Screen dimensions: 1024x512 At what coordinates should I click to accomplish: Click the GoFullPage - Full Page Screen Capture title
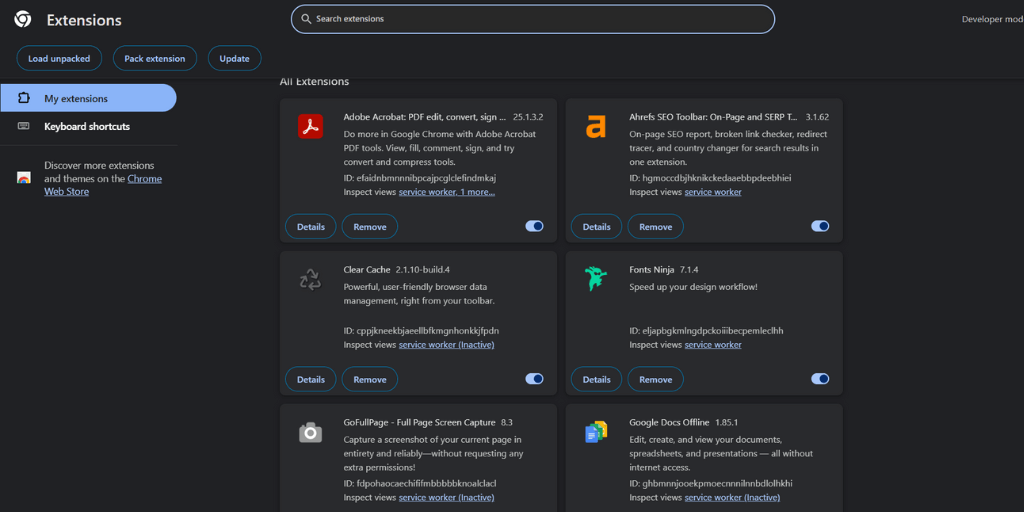pos(420,423)
